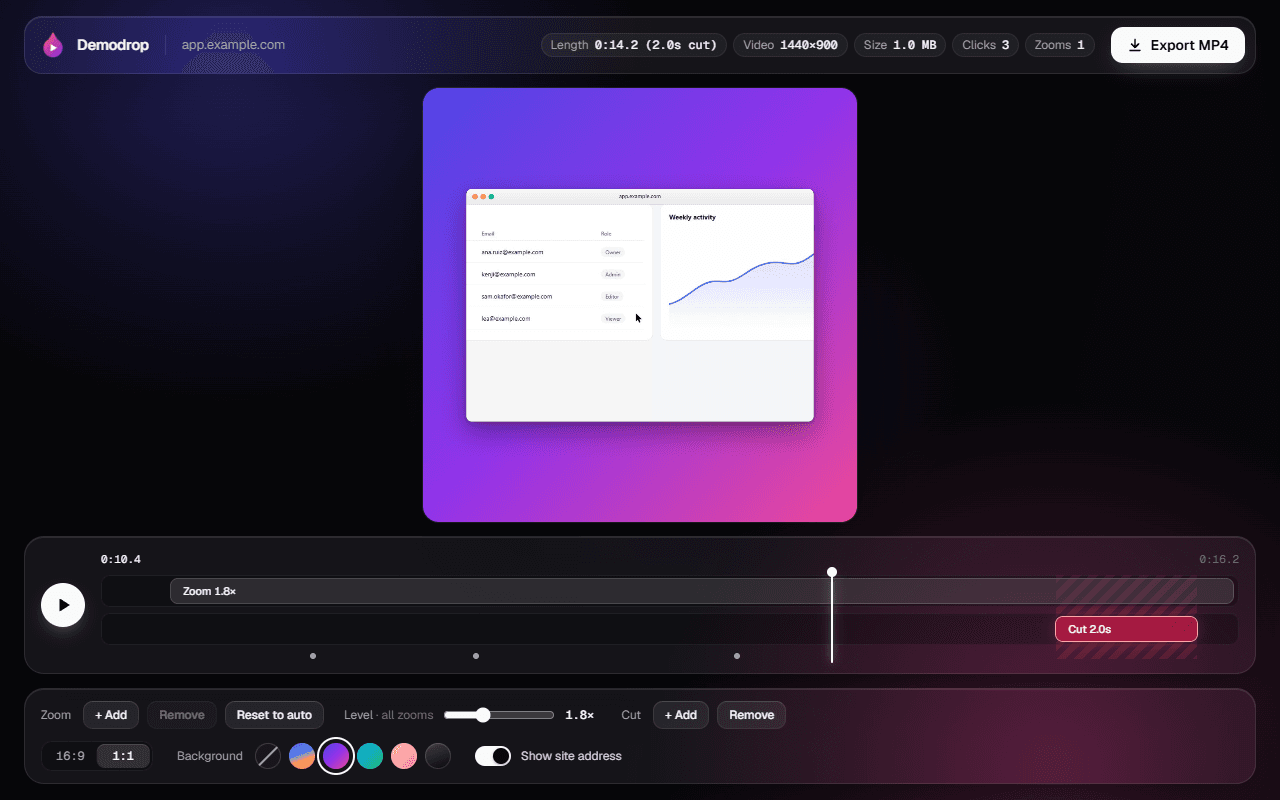Click the second click marker dot

coord(476,656)
